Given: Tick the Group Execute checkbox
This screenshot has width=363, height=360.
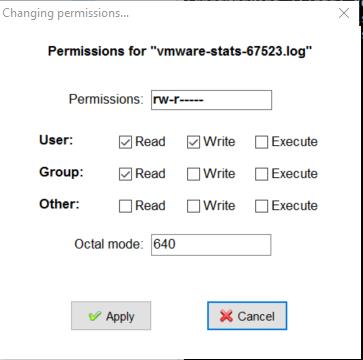Looking at the screenshot, I should pos(261,174).
